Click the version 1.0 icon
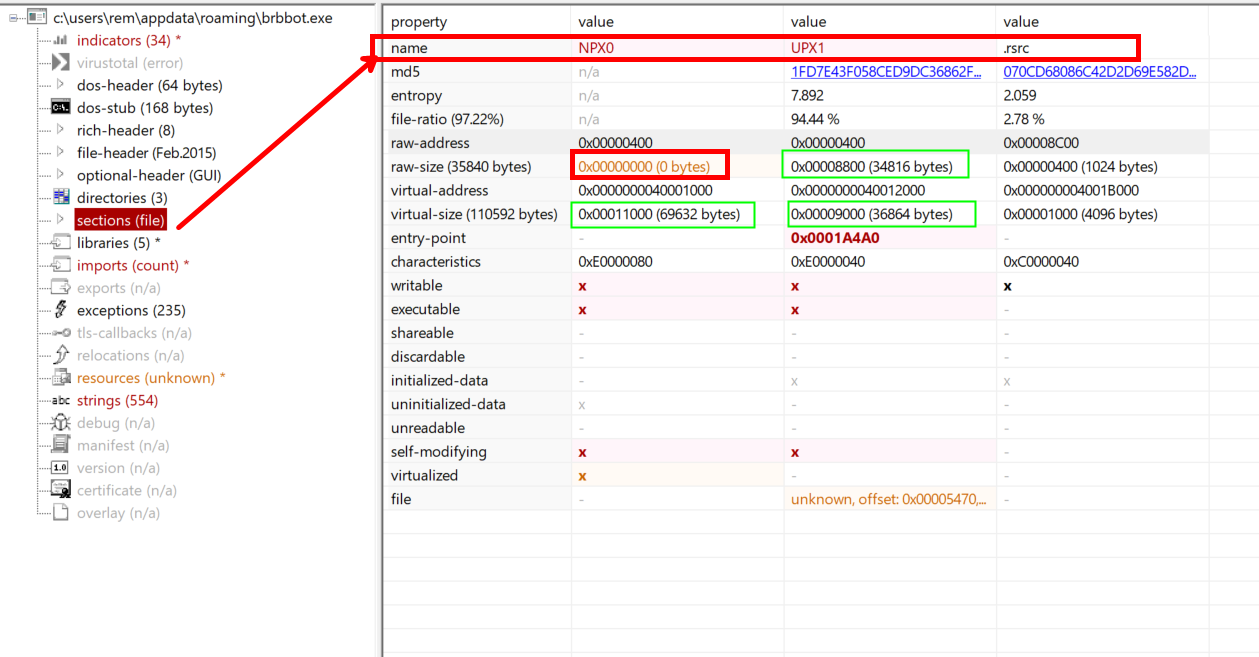The height and width of the screenshot is (657, 1259). click(x=60, y=468)
